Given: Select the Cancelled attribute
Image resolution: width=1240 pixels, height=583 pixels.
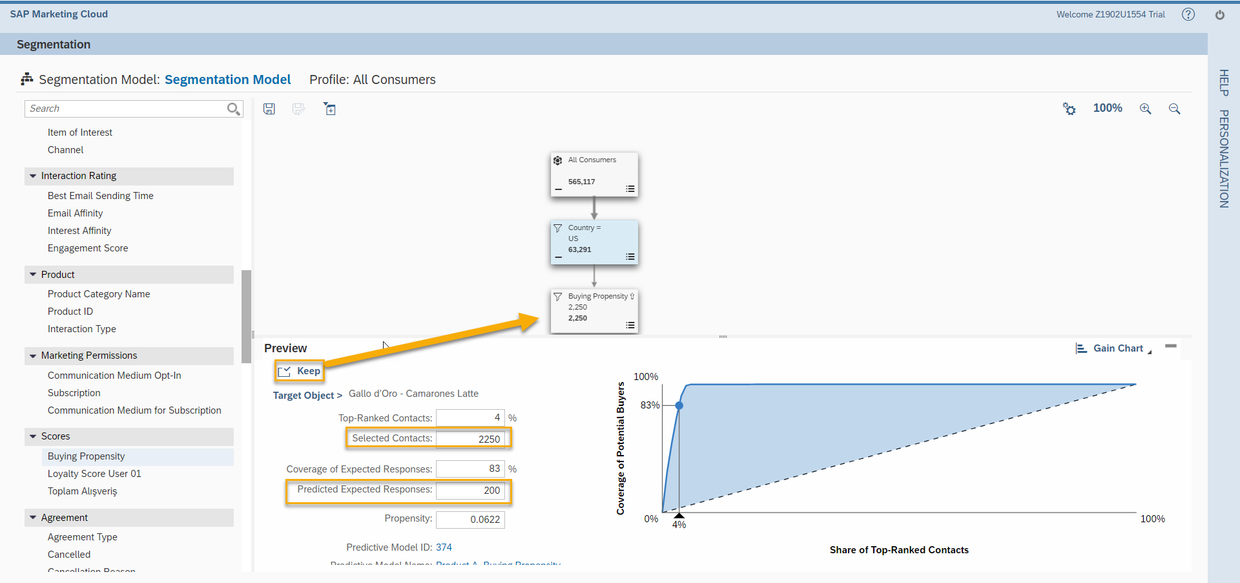Looking at the screenshot, I should point(69,554).
